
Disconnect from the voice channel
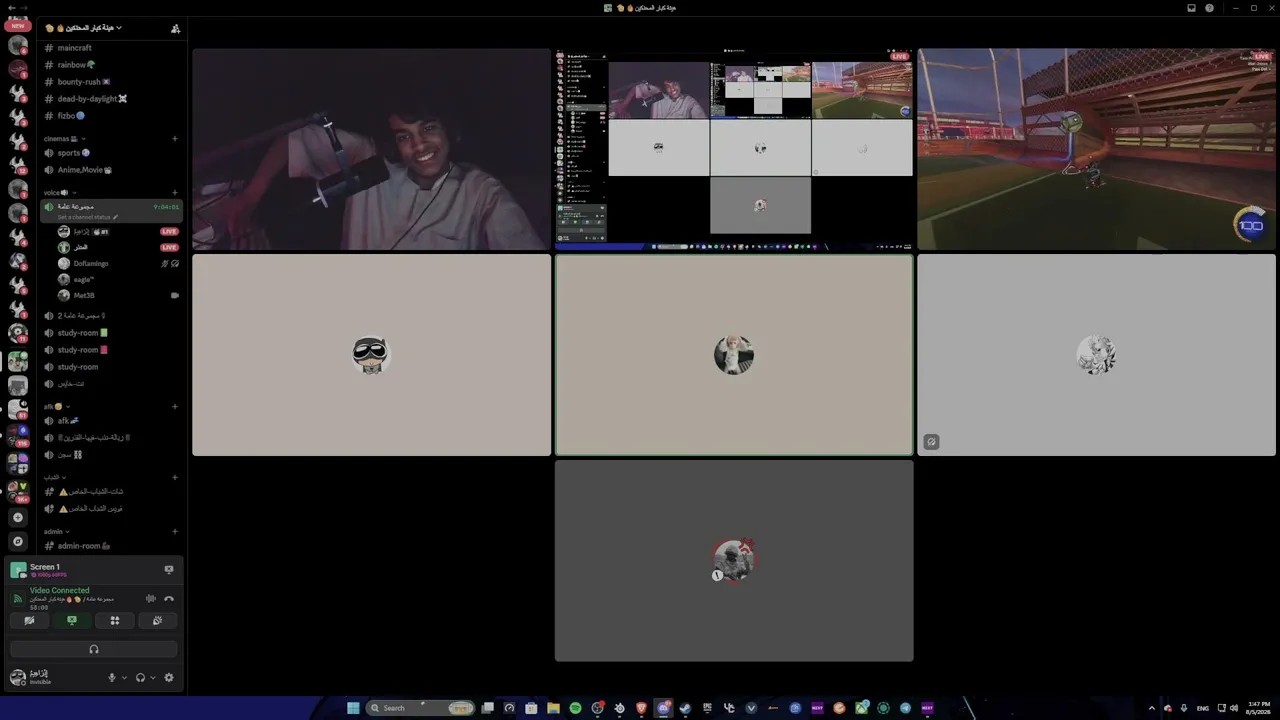click(x=169, y=599)
